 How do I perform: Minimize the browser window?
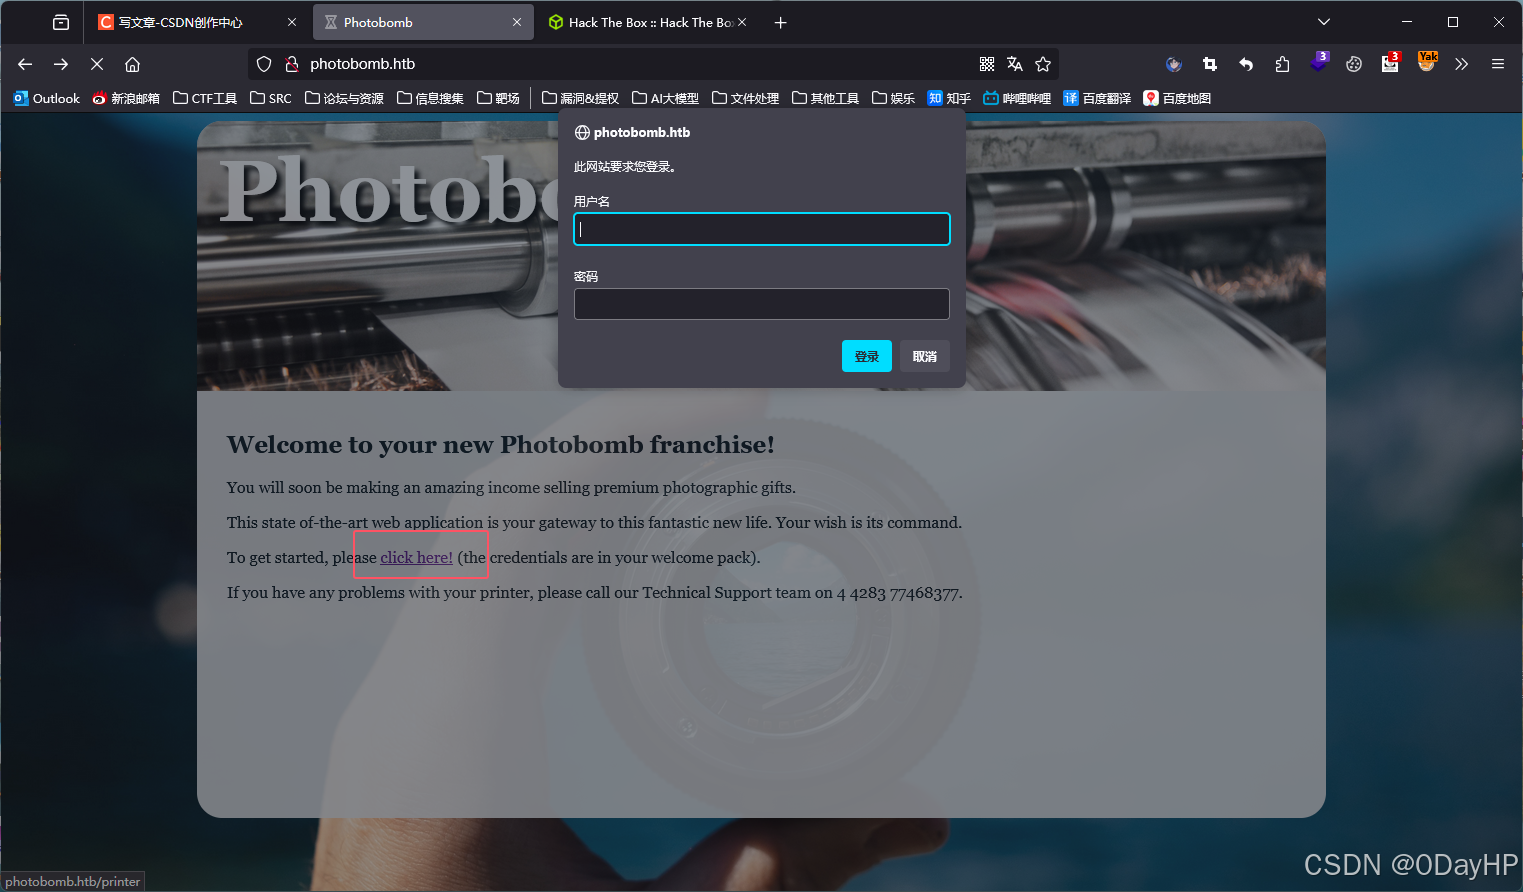pyautogui.click(x=1407, y=22)
